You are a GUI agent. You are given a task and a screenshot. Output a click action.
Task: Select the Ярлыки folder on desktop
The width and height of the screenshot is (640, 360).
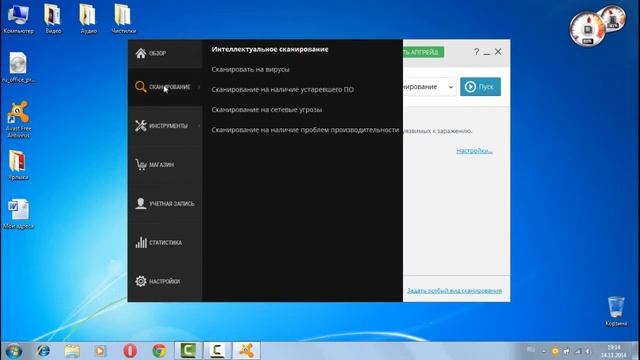click(18, 165)
